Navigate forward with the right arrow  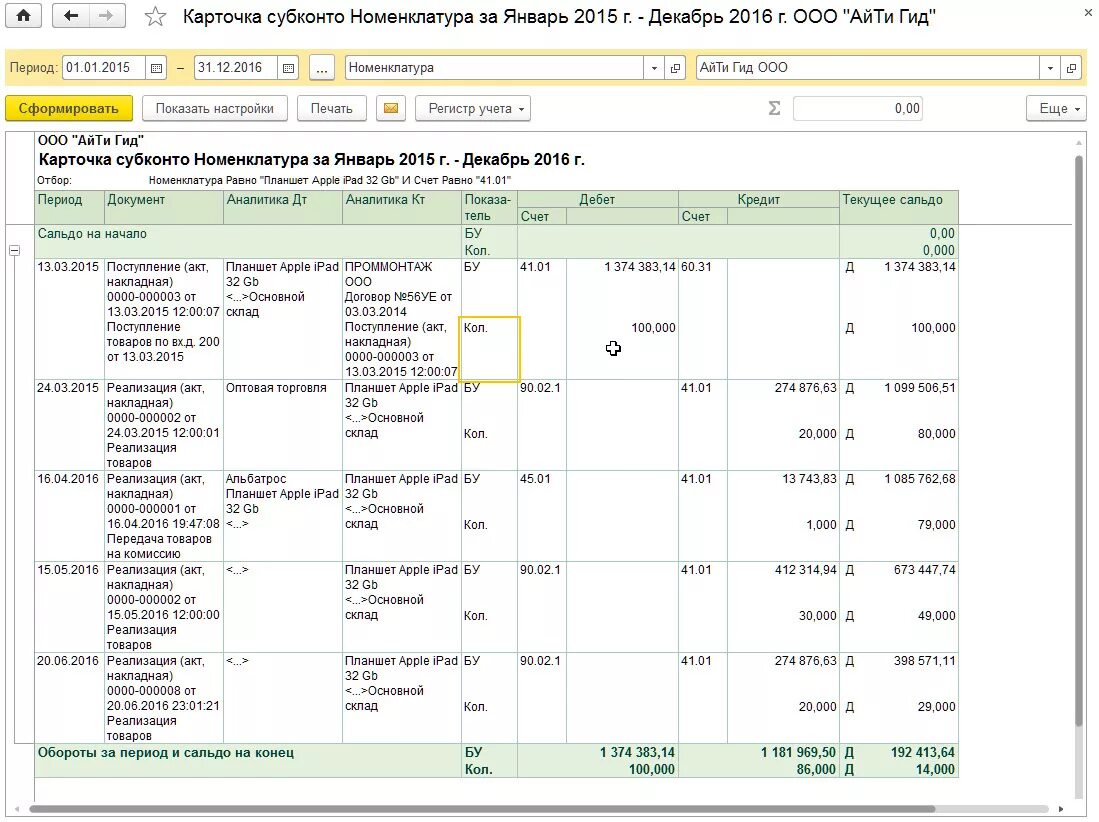pyautogui.click(x=107, y=15)
